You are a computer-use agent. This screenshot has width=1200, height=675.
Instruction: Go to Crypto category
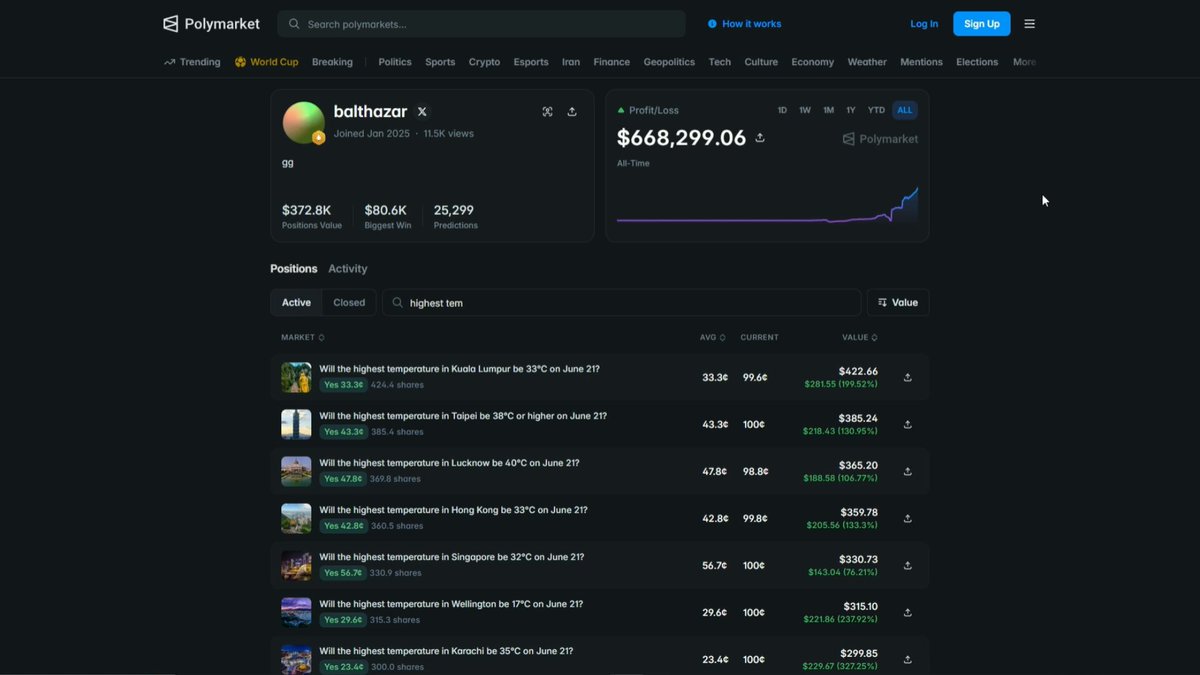(484, 62)
